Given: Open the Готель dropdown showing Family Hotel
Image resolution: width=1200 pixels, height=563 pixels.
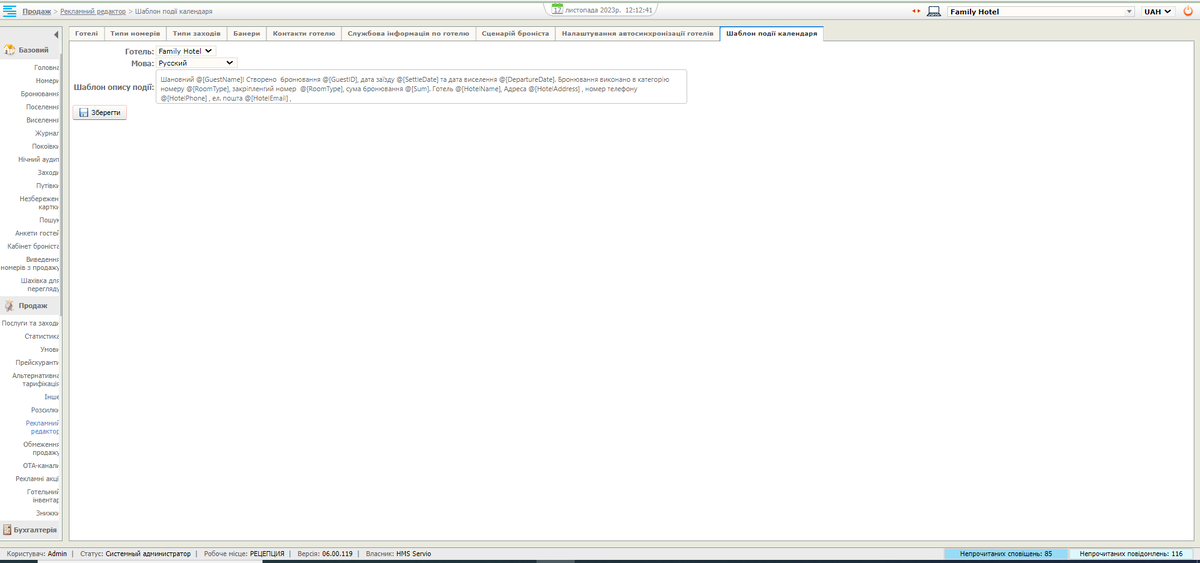Looking at the screenshot, I should click(x=186, y=51).
